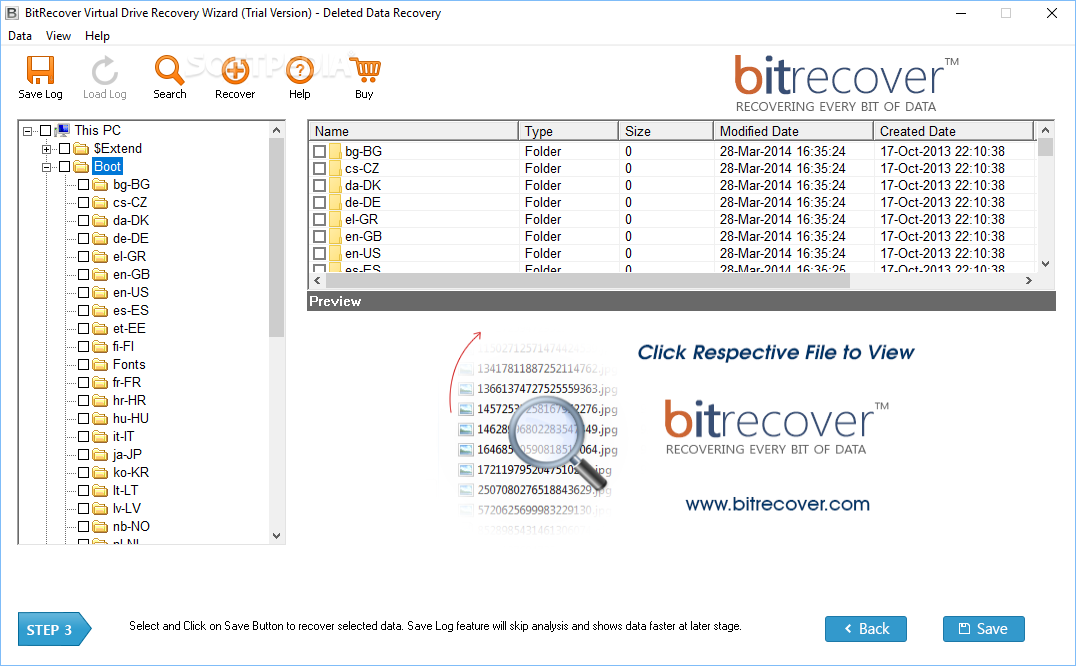Click the el-GR folder icon in file list
1076x666 pixels.
pyautogui.click(x=335, y=219)
